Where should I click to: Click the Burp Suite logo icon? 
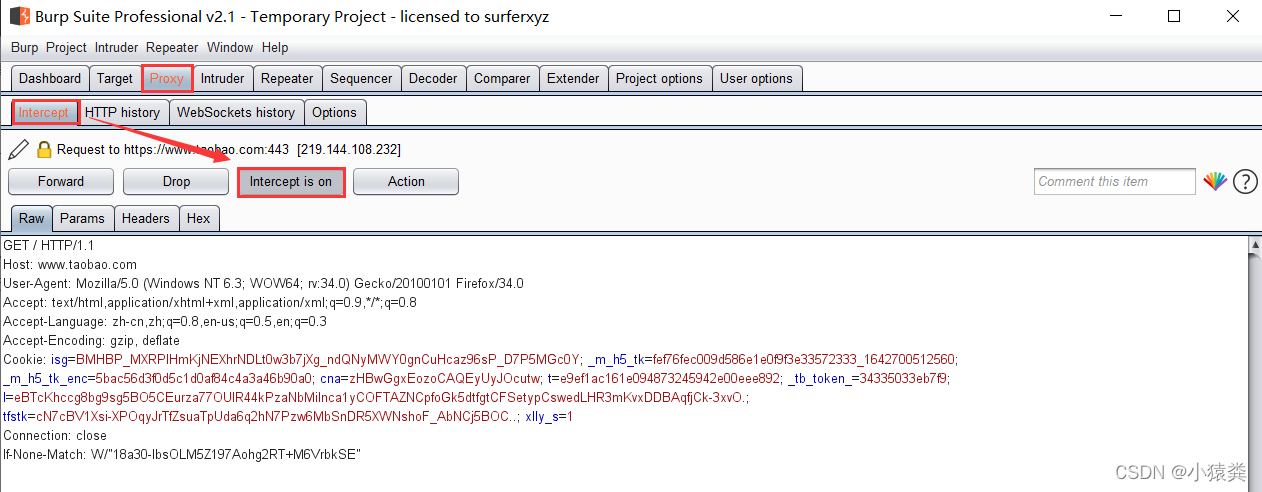point(19,16)
